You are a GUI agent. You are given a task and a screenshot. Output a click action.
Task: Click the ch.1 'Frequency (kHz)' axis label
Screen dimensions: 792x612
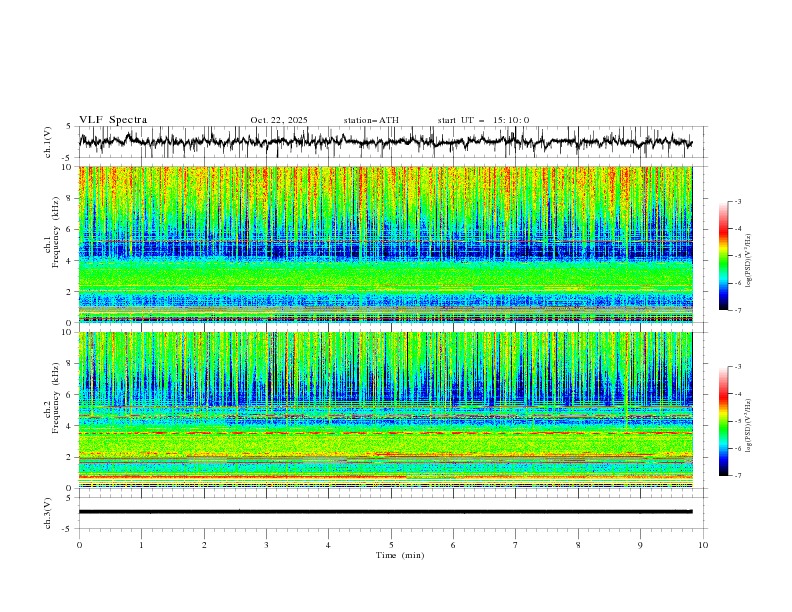pyautogui.click(x=56, y=233)
